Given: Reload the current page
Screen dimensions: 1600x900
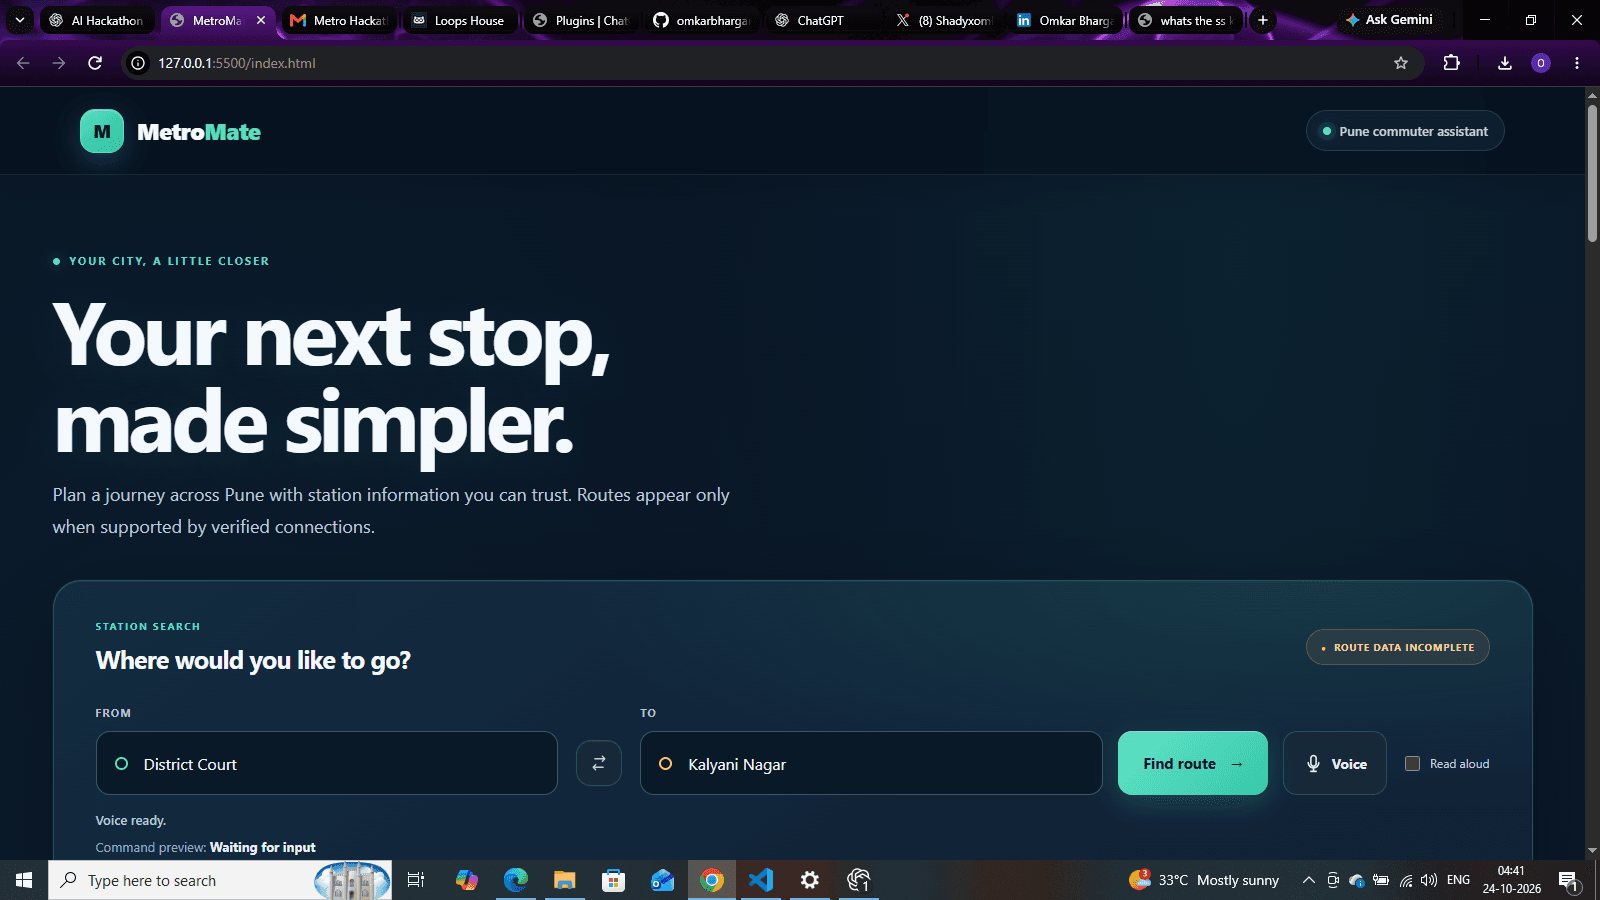Looking at the screenshot, I should [95, 63].
